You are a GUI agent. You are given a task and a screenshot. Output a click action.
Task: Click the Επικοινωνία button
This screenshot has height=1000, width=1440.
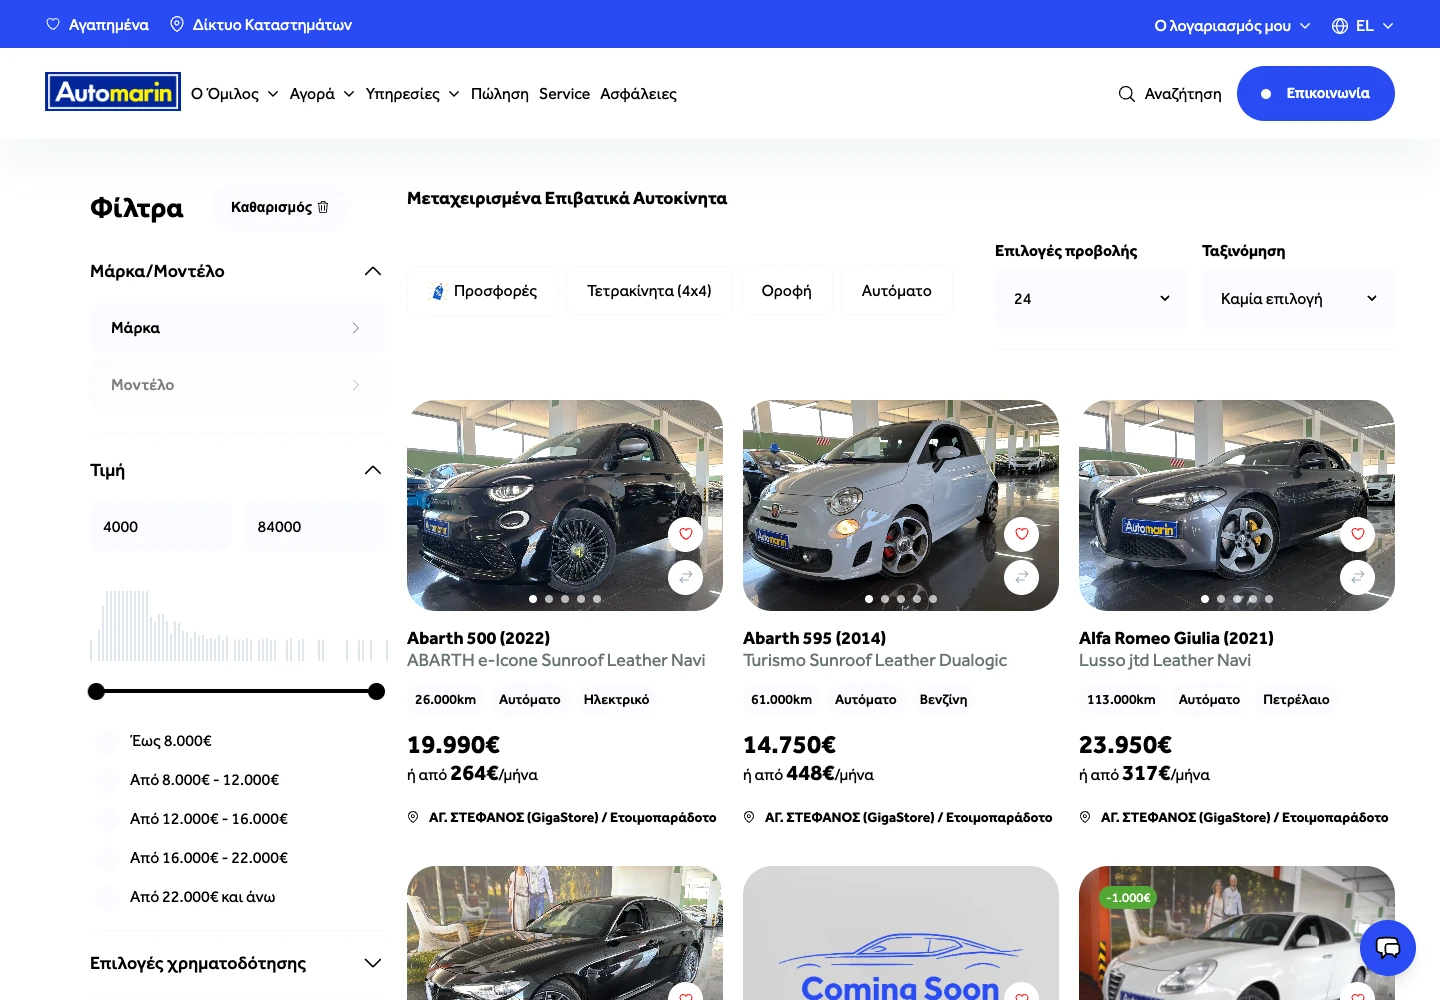click(x=1316, y=94)
